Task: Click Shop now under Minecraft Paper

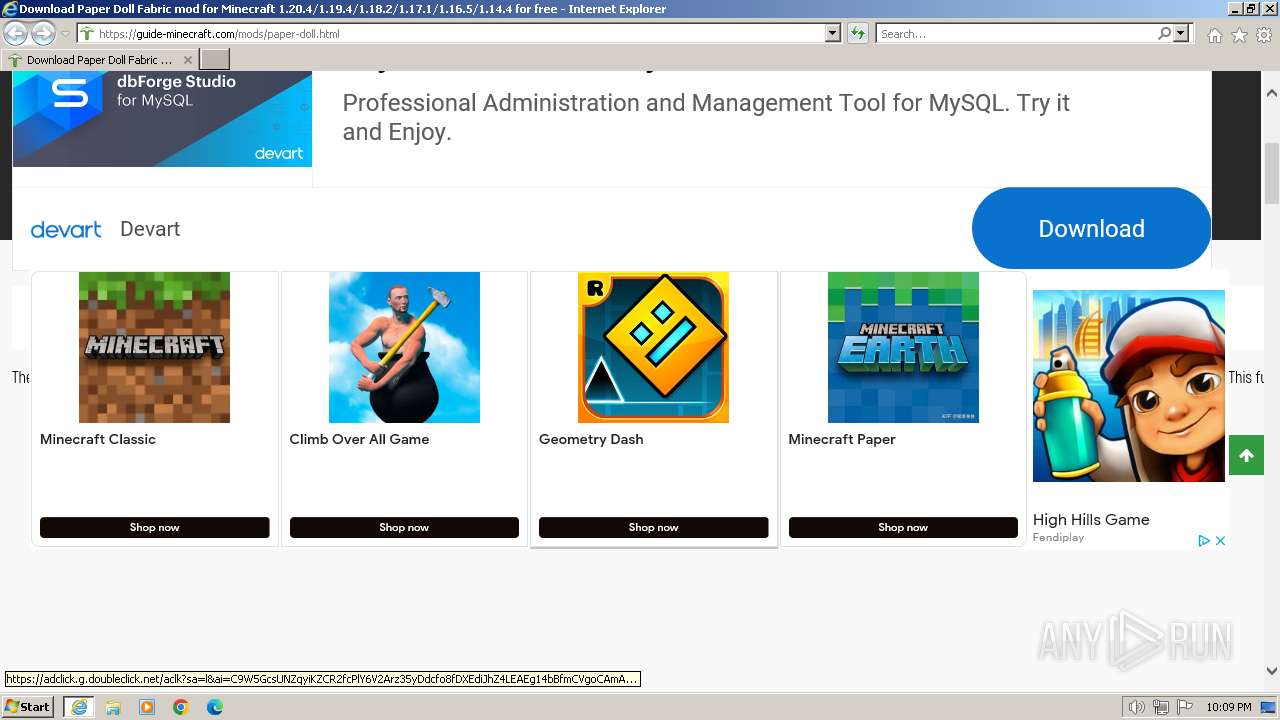Action: coord(903,527)
